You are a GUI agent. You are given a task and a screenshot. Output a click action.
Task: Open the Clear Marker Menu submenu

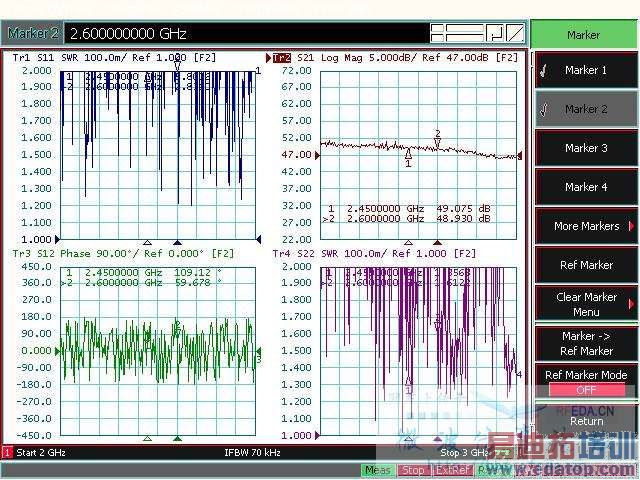(x=585, y=303)
